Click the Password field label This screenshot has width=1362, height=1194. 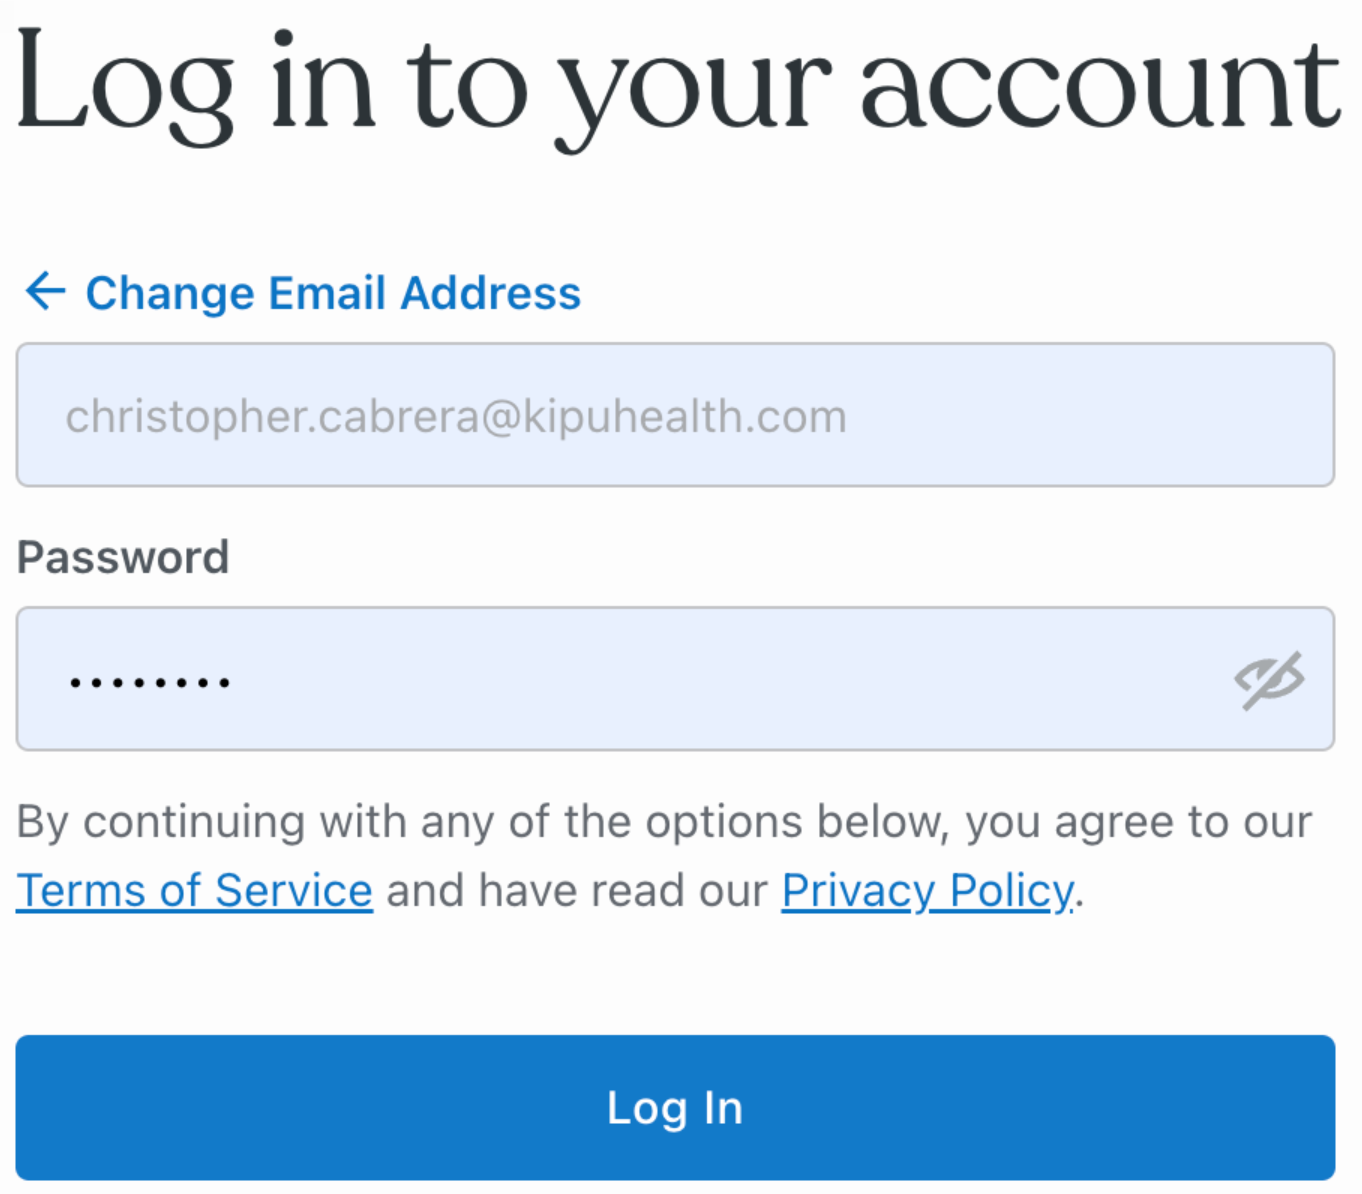[x=123, y=557]
